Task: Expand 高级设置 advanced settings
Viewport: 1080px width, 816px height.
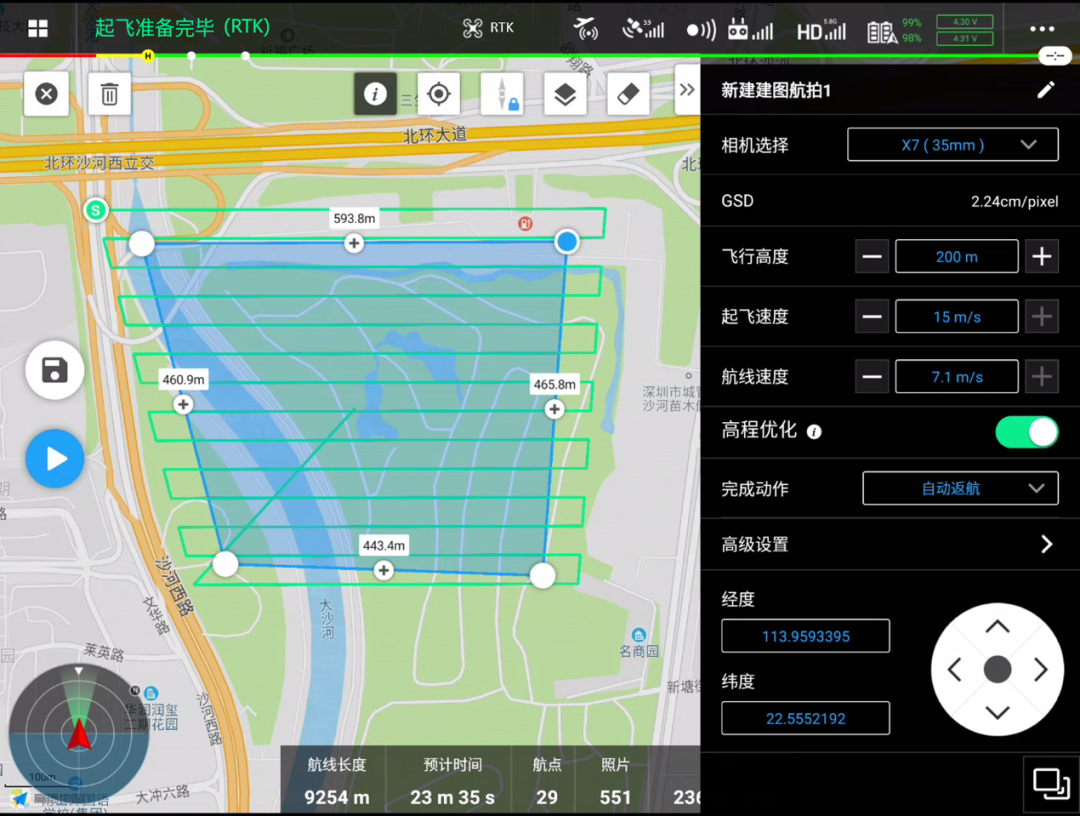Action: (1046, 544)
